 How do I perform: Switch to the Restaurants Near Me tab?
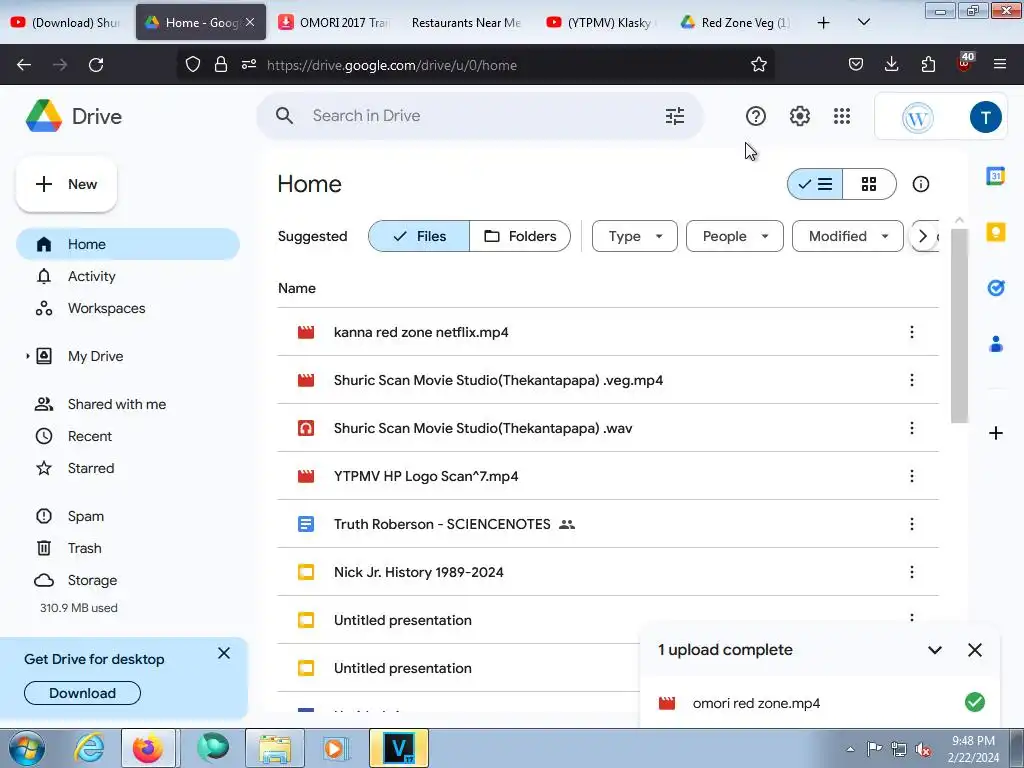[466, 23]
